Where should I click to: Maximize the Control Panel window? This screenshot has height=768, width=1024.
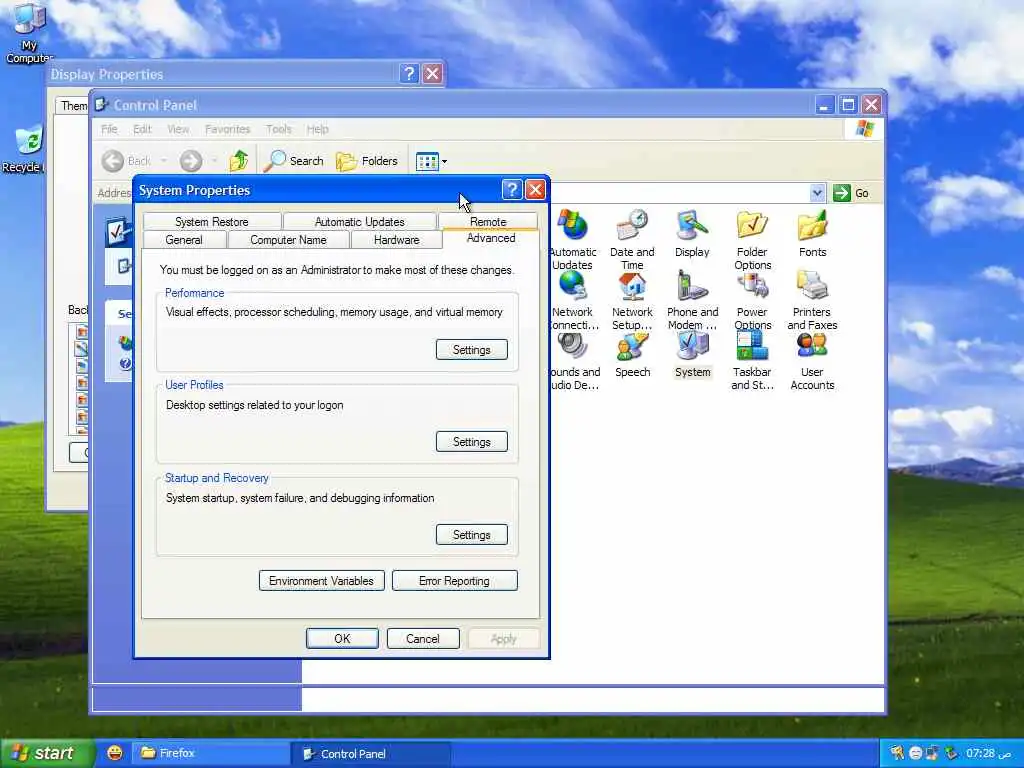point(848,104)
